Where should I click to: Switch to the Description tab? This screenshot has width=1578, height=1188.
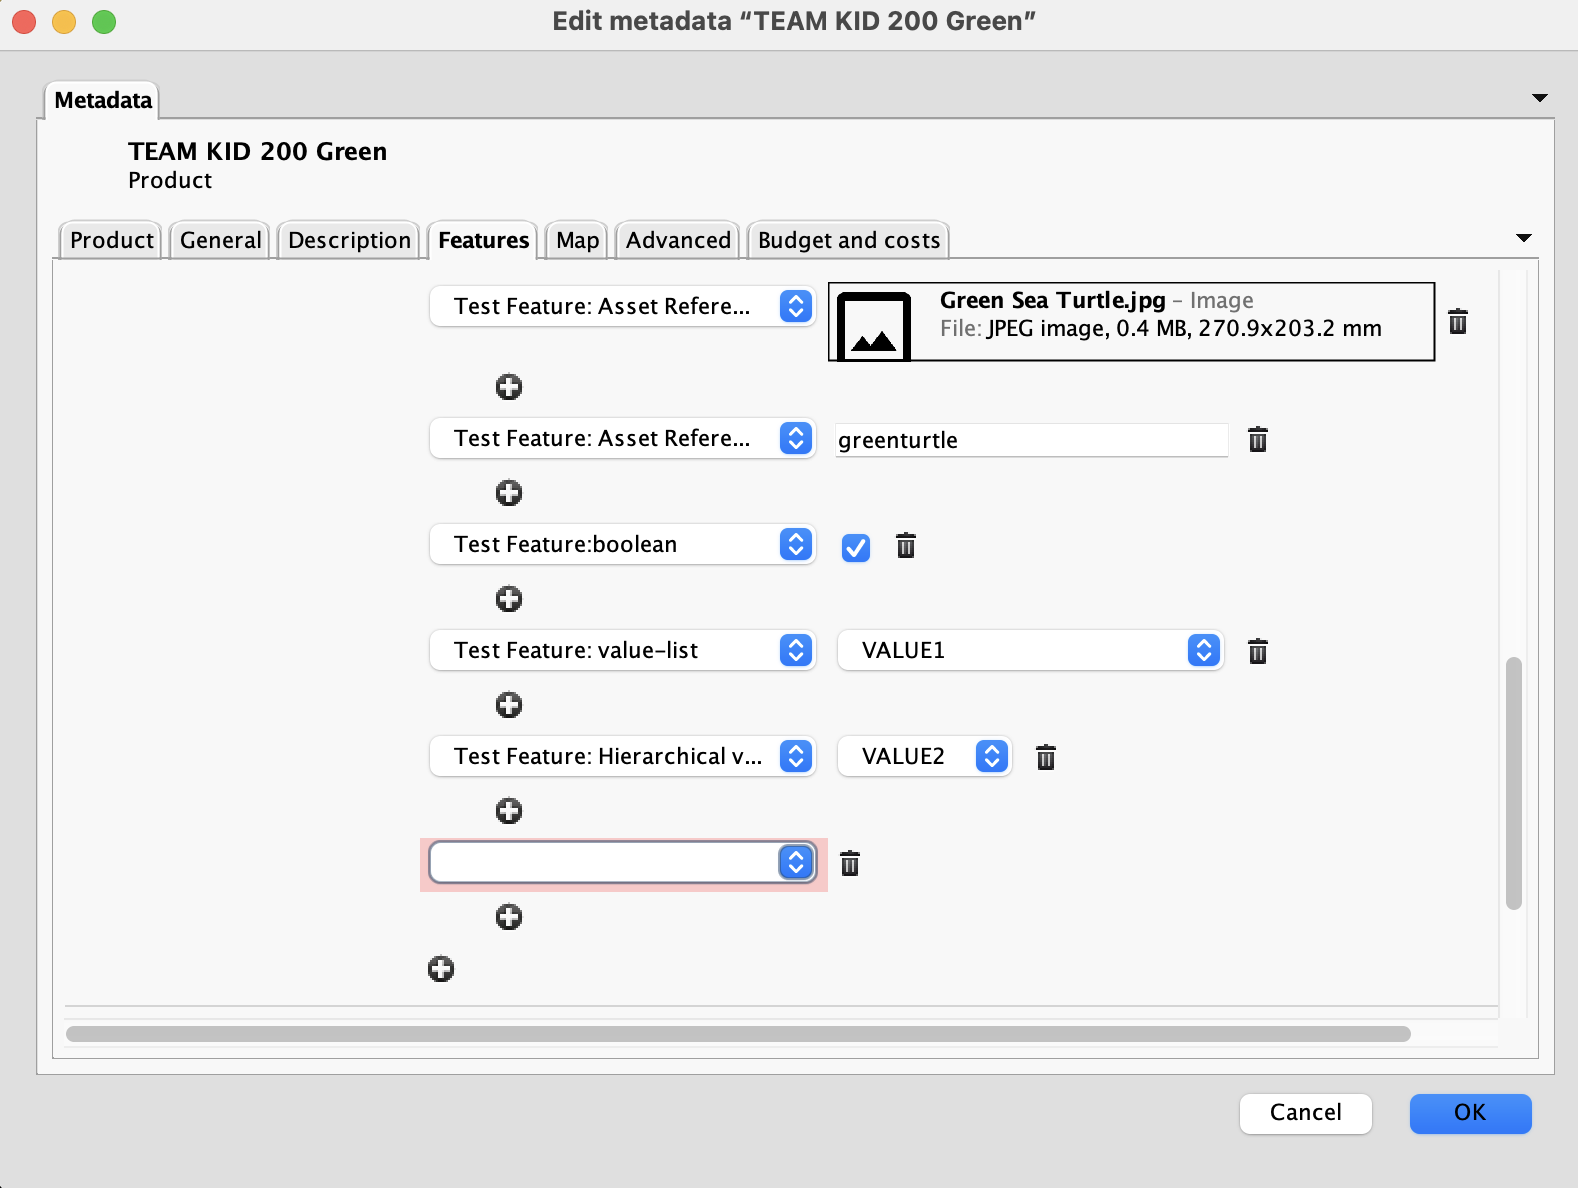pos(349,241)
